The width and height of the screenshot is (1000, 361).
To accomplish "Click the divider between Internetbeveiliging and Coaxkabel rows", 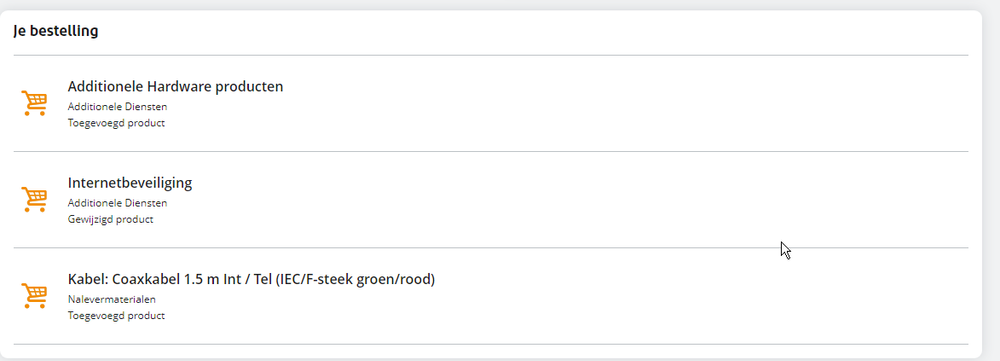I will pyautogui.click(x=490, y=247).
